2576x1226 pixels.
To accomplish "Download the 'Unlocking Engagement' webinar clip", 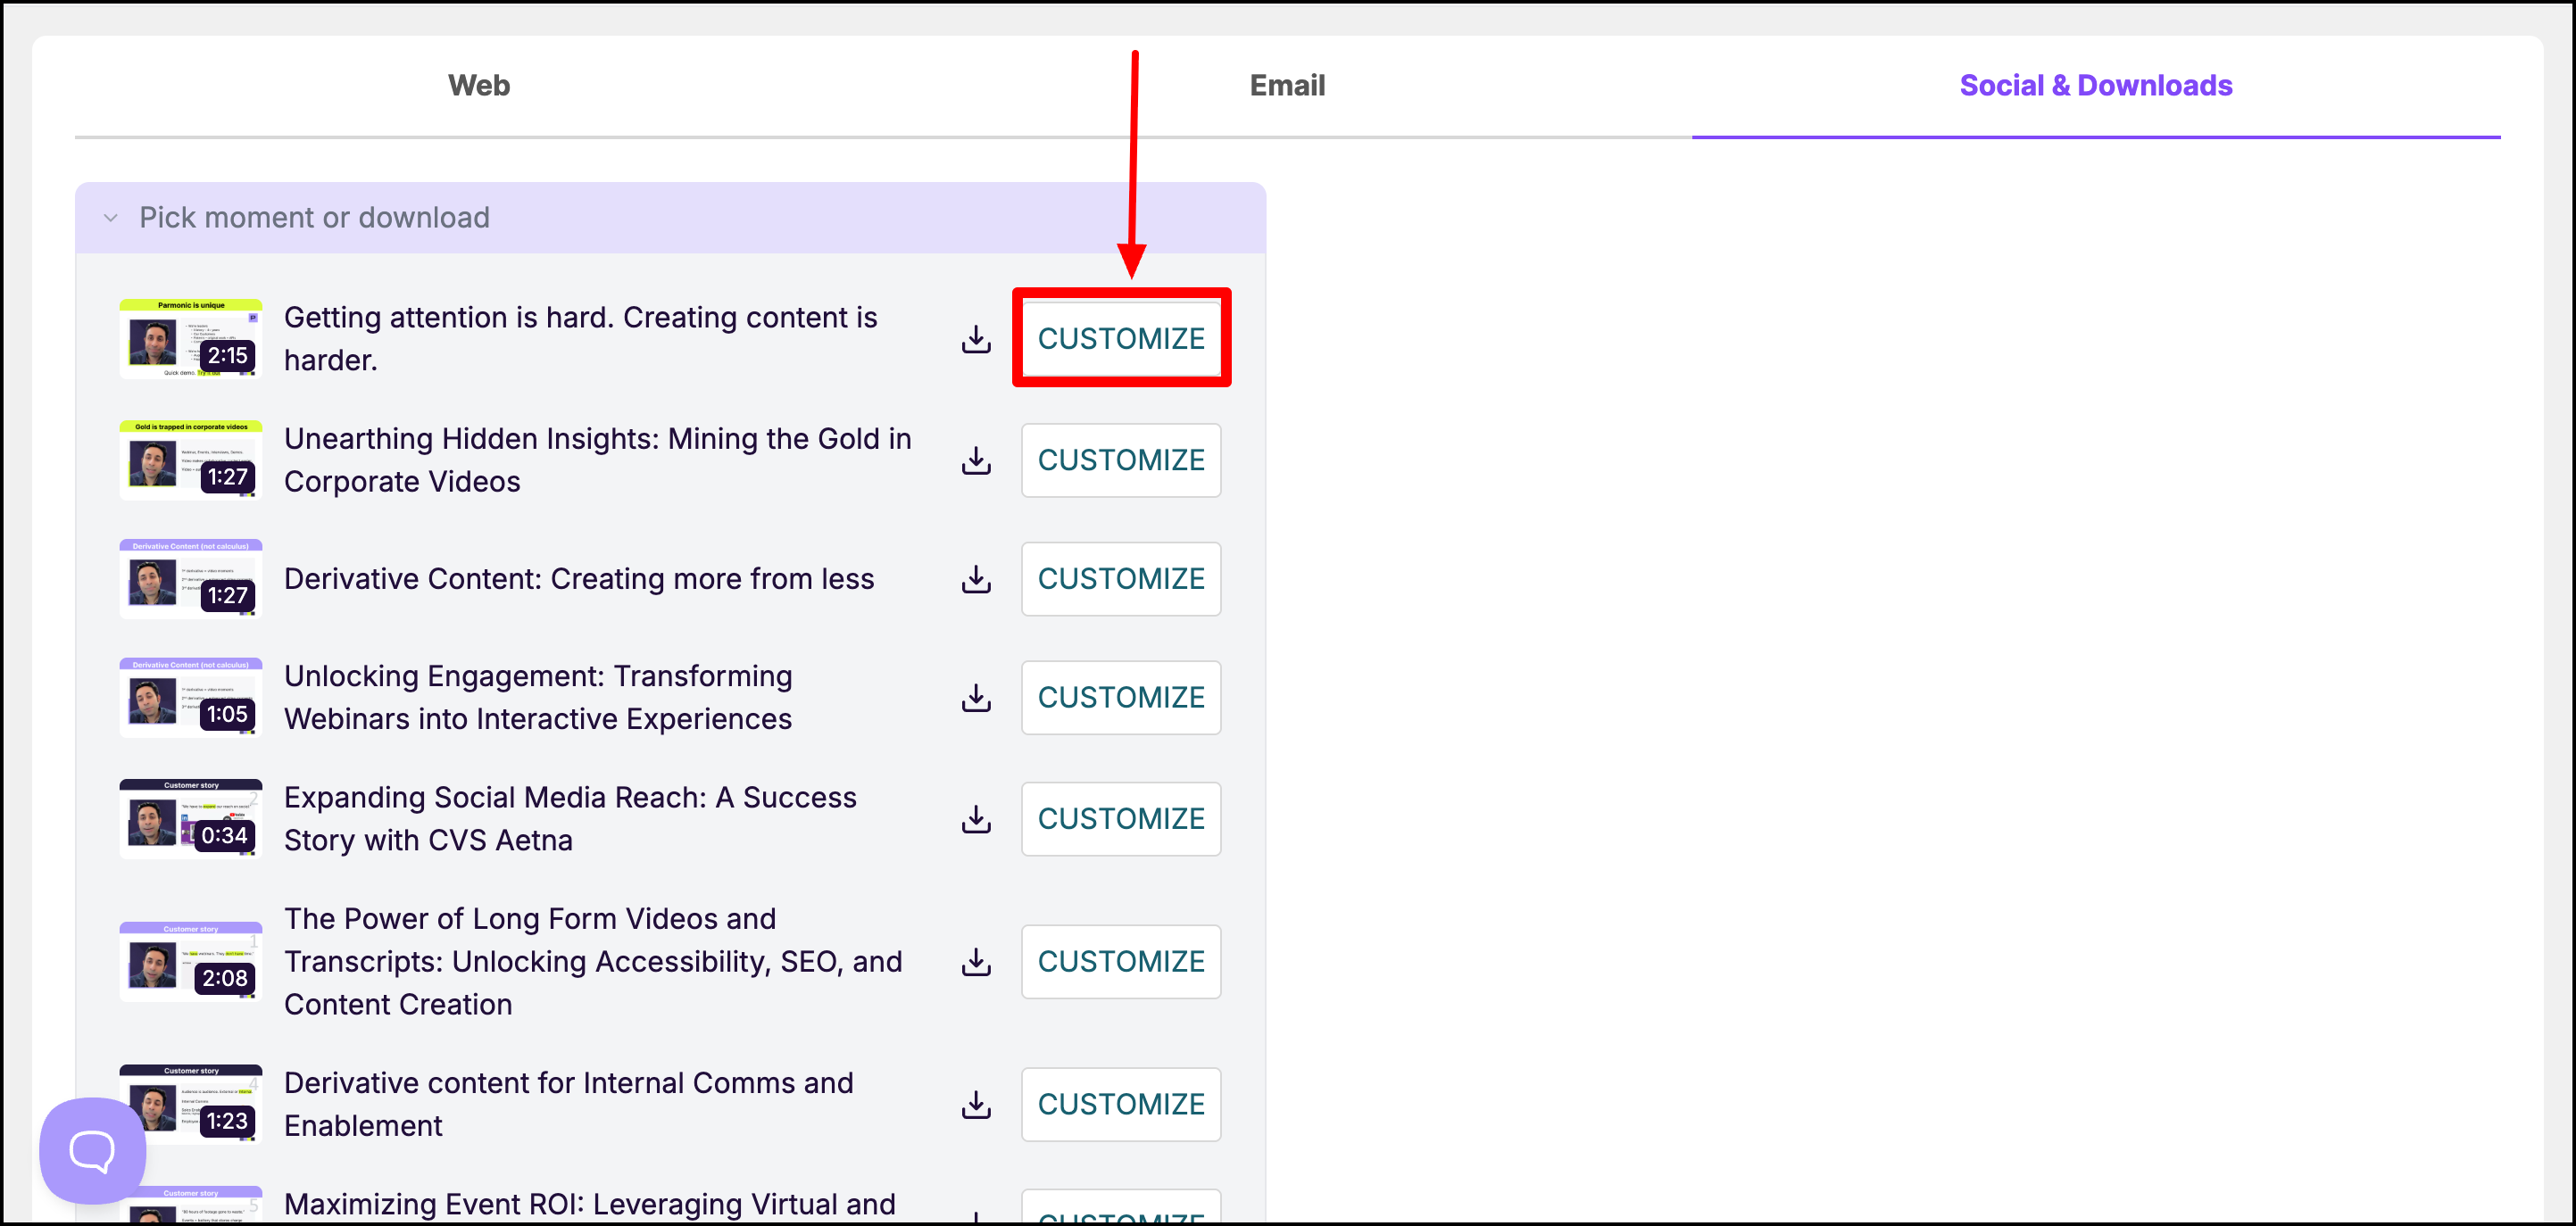I will [976, 697].
